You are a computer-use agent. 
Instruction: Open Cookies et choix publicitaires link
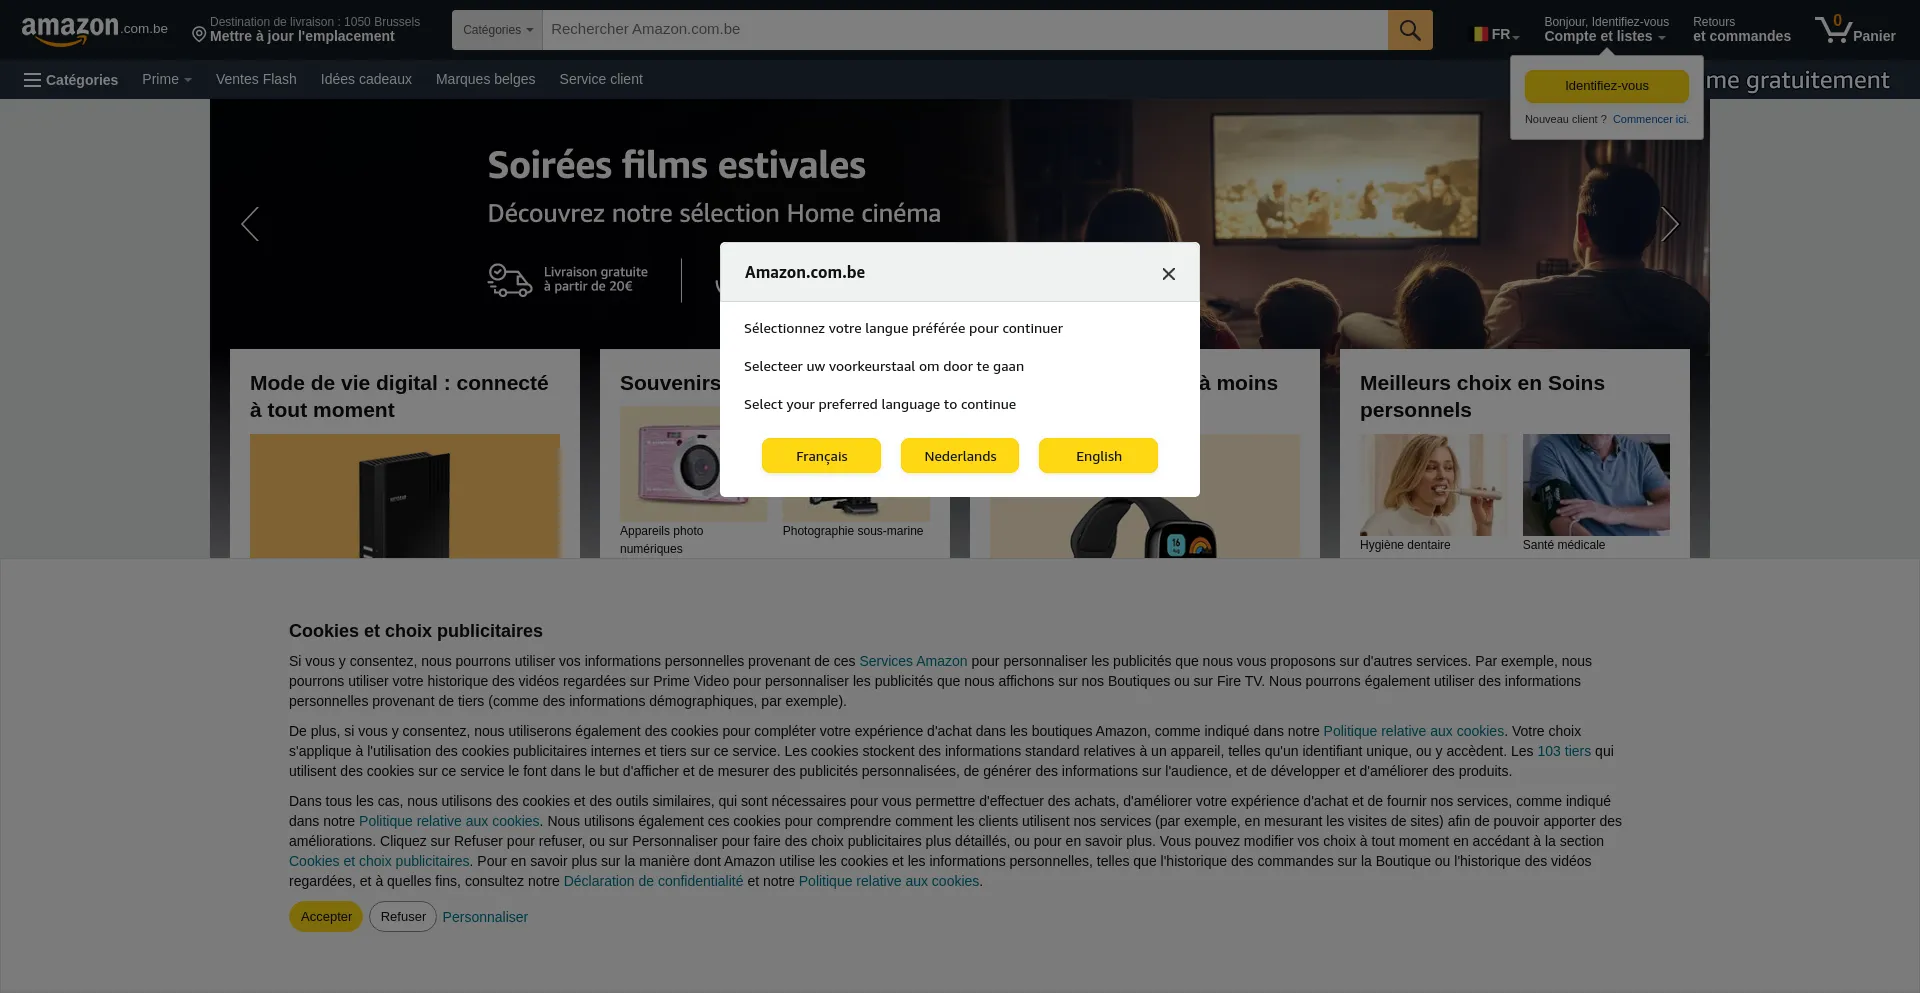click(379, 861)
